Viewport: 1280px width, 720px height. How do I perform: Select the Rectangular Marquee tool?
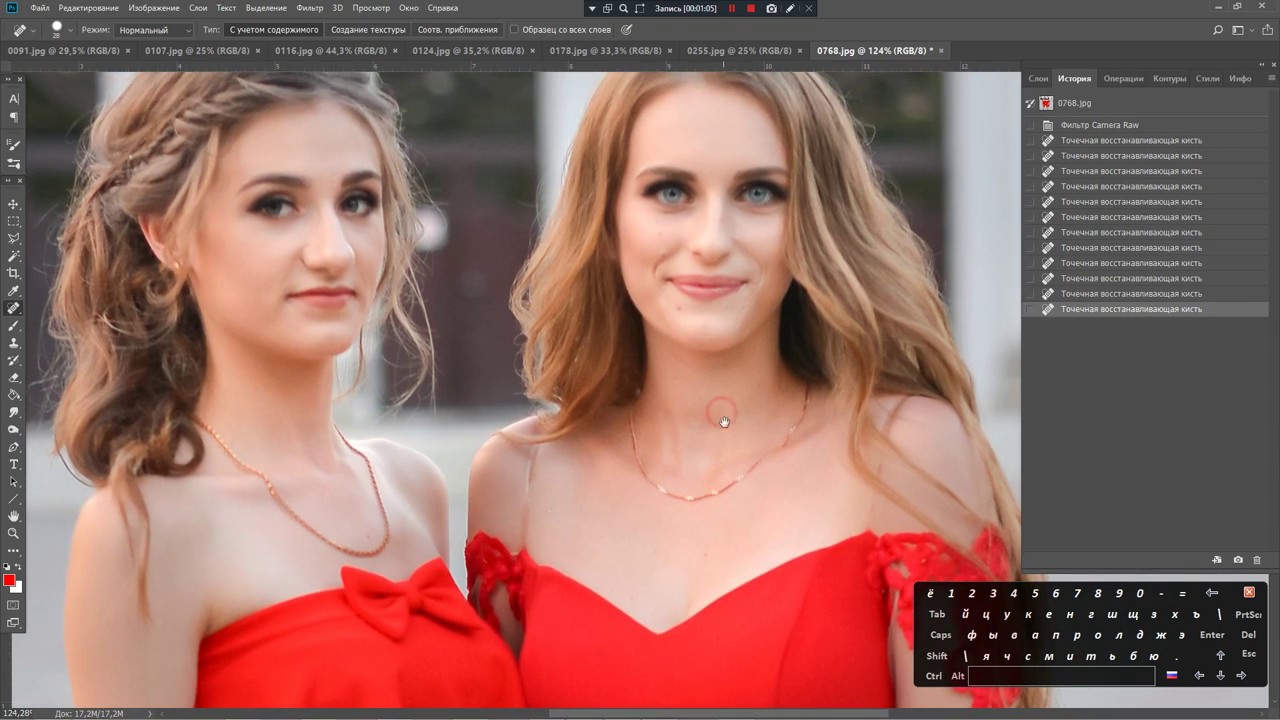(14, 221)
